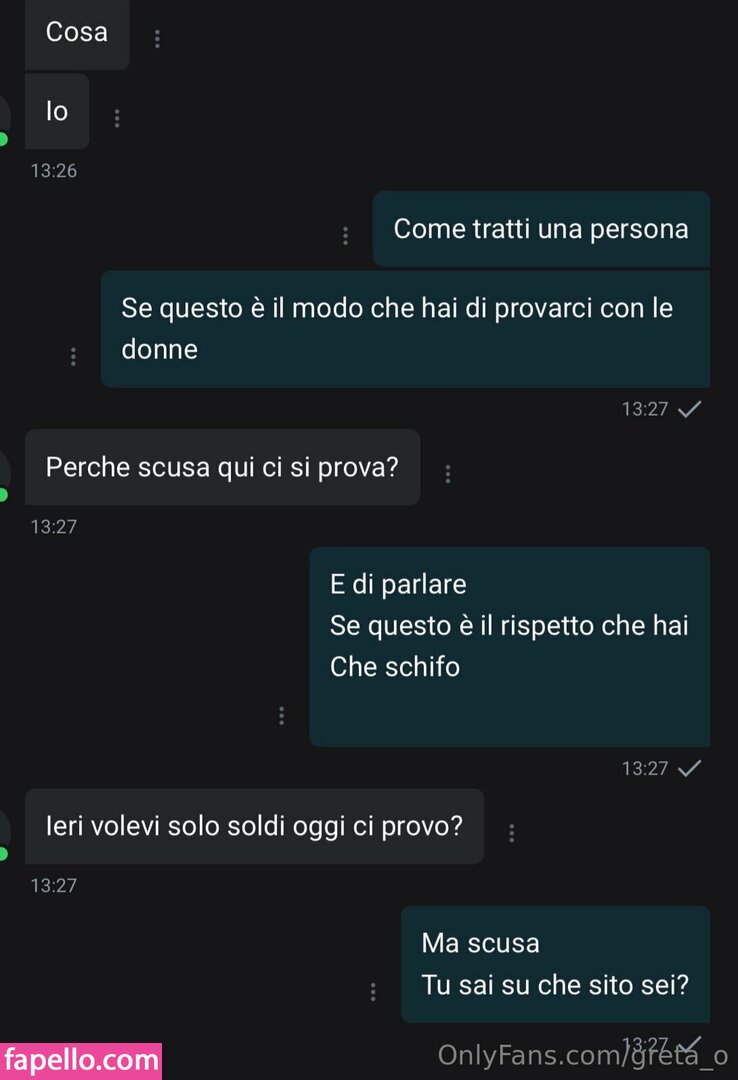Tap the sent checkmark under 'Che schifo' message
Screen dimensions: 738x1080
pos(689,768)
